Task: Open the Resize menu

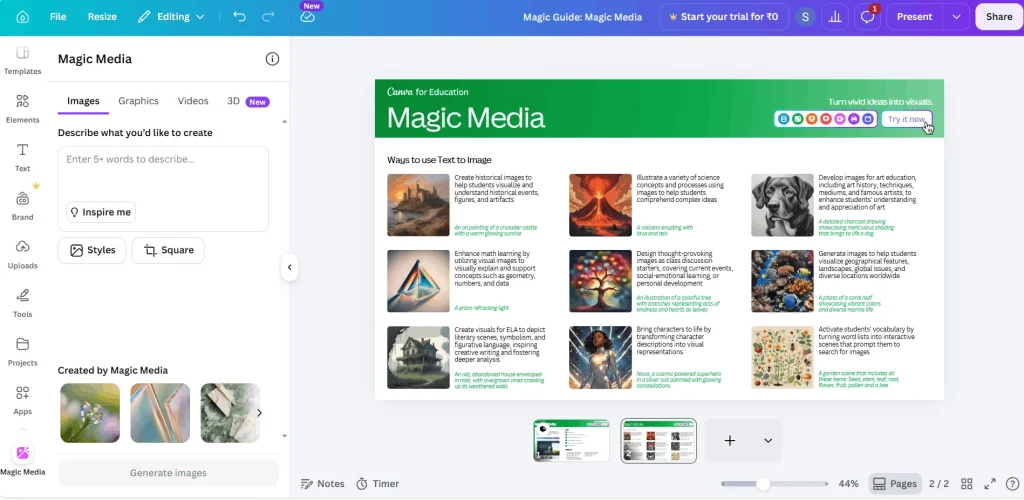Action: tap(103, 17)
